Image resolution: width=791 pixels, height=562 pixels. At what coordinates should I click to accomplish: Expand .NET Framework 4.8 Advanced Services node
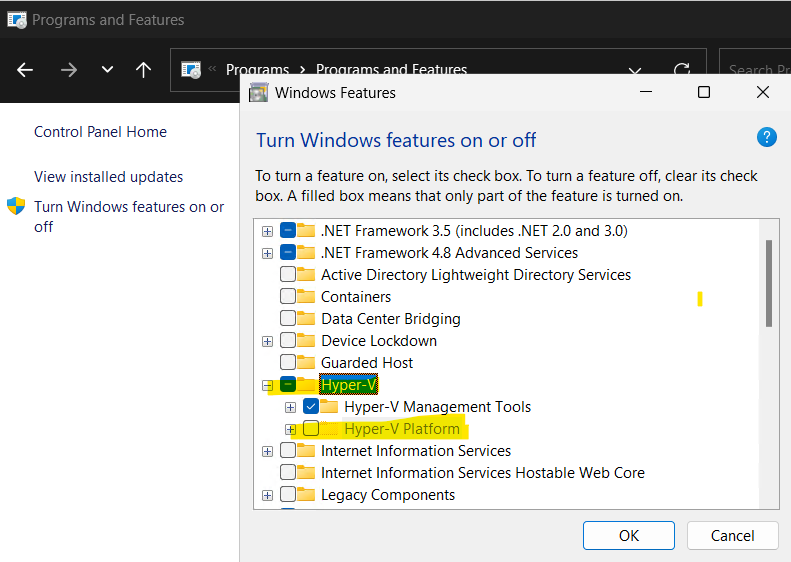tap(267, 253)
